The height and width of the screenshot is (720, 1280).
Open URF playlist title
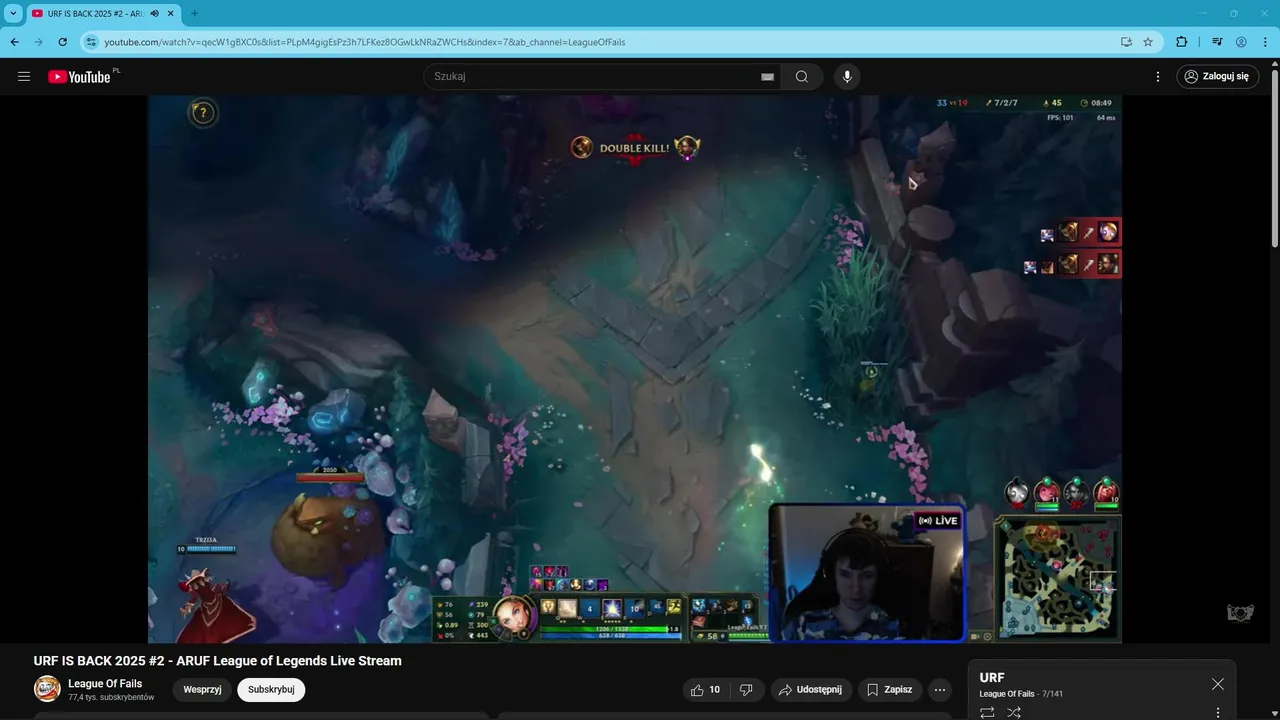(992, 678)
